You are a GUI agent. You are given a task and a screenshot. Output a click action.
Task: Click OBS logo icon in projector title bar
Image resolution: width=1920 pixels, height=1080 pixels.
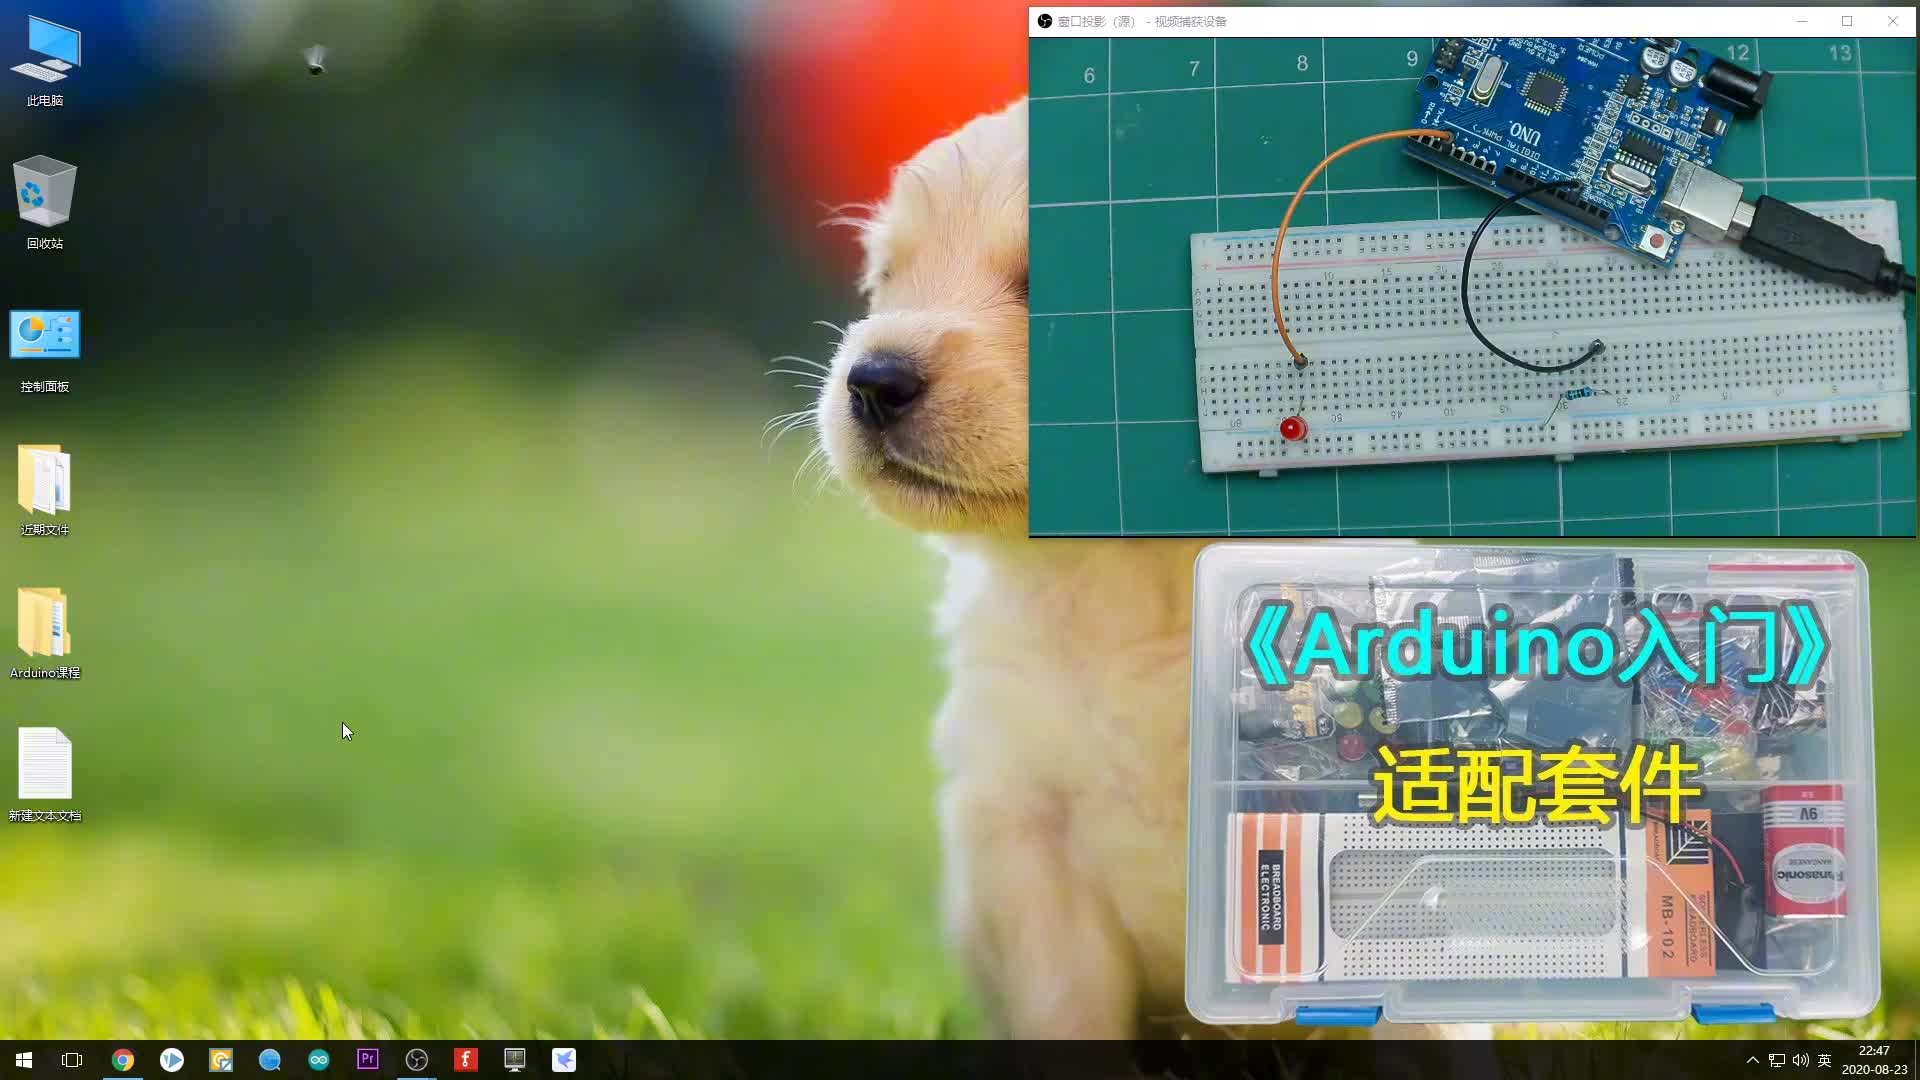pos(1045,21)
